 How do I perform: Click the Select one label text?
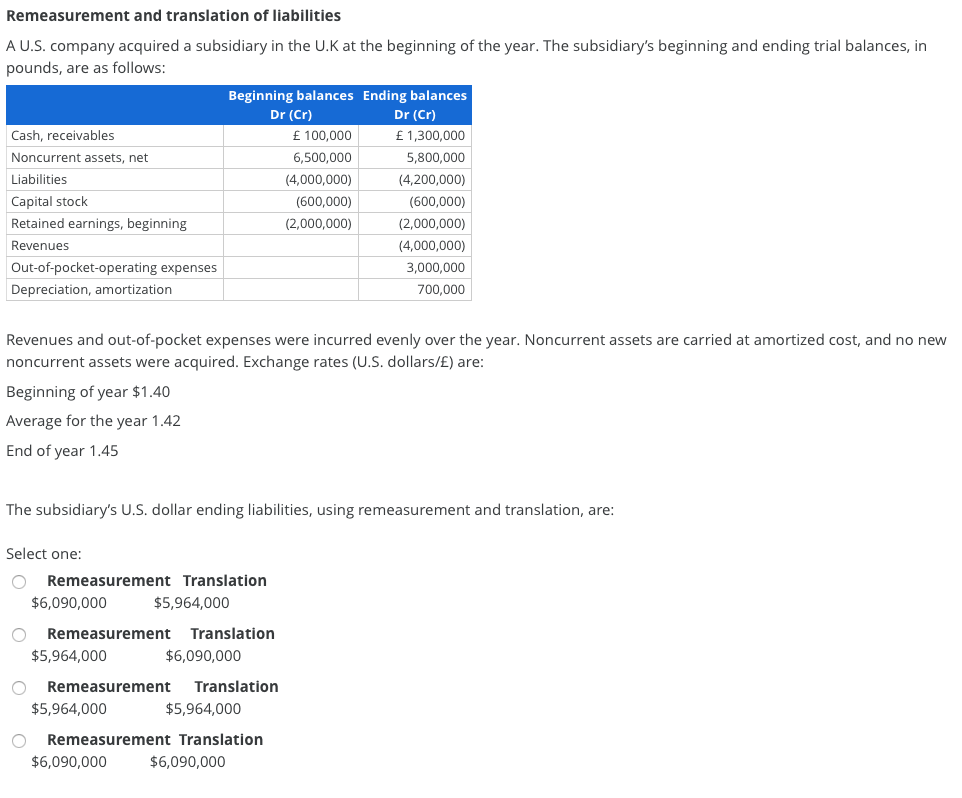pos(42,553)
